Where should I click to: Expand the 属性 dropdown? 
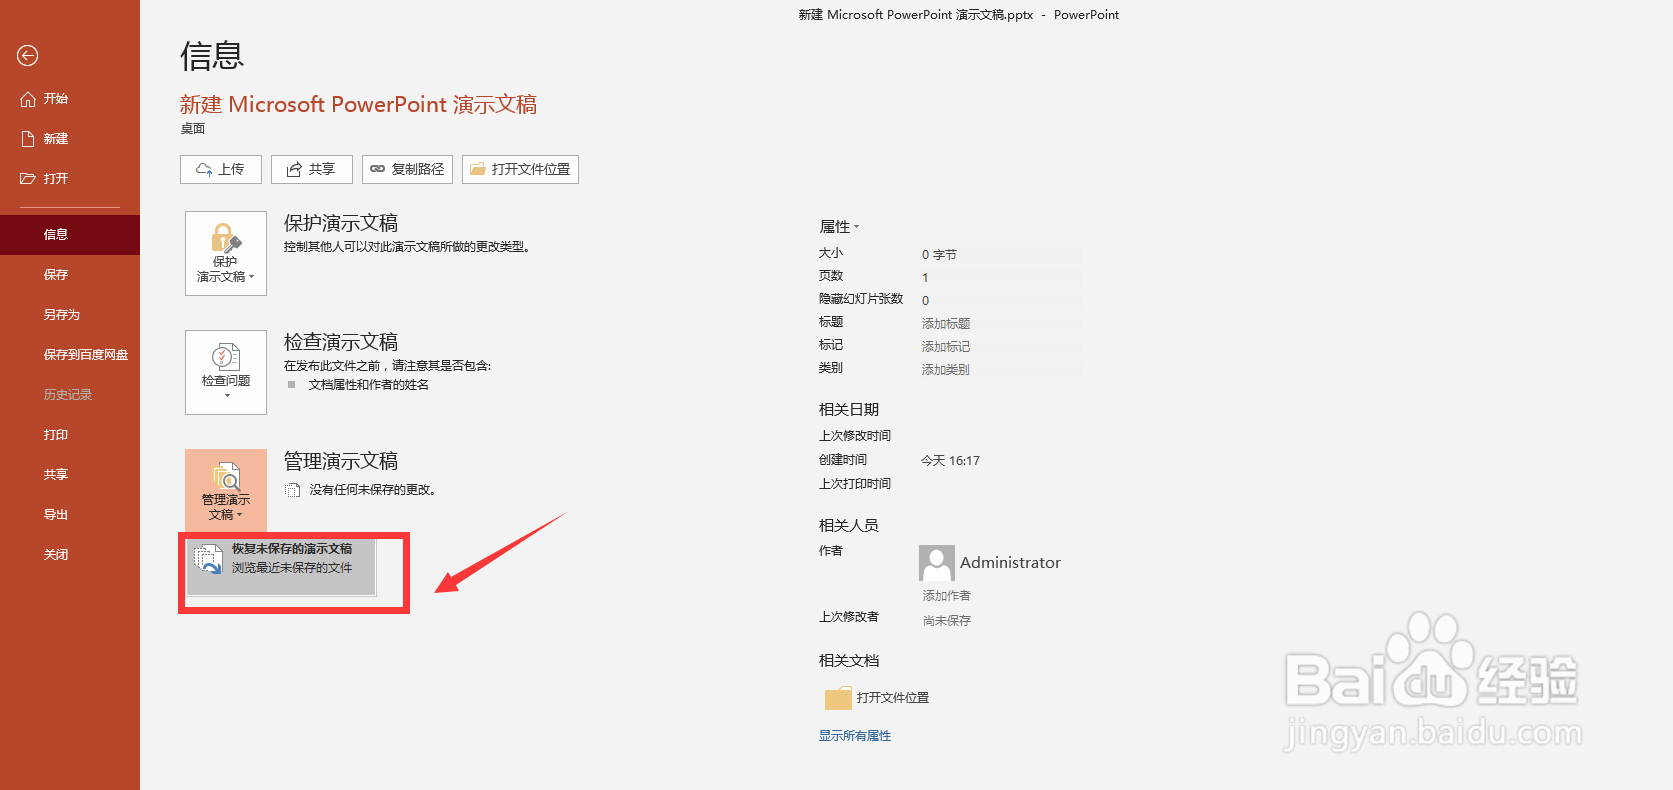839,227
